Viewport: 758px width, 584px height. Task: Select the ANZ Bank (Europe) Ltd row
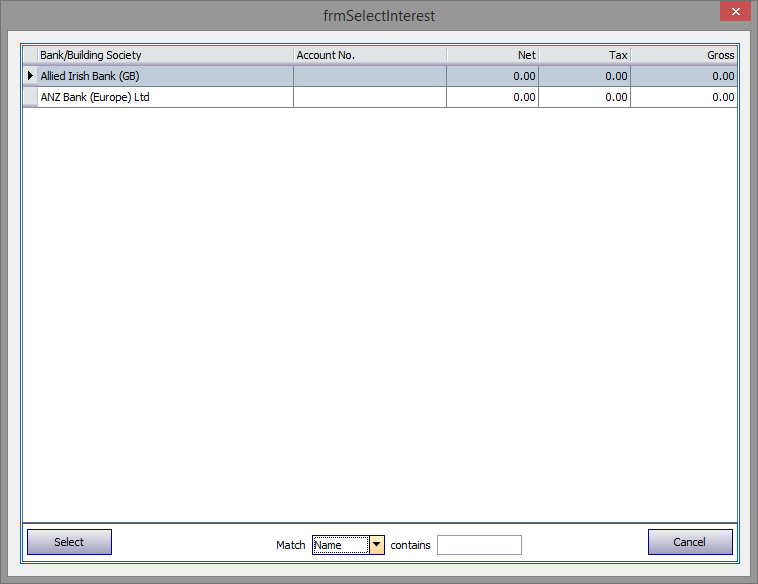coord(380,97)
